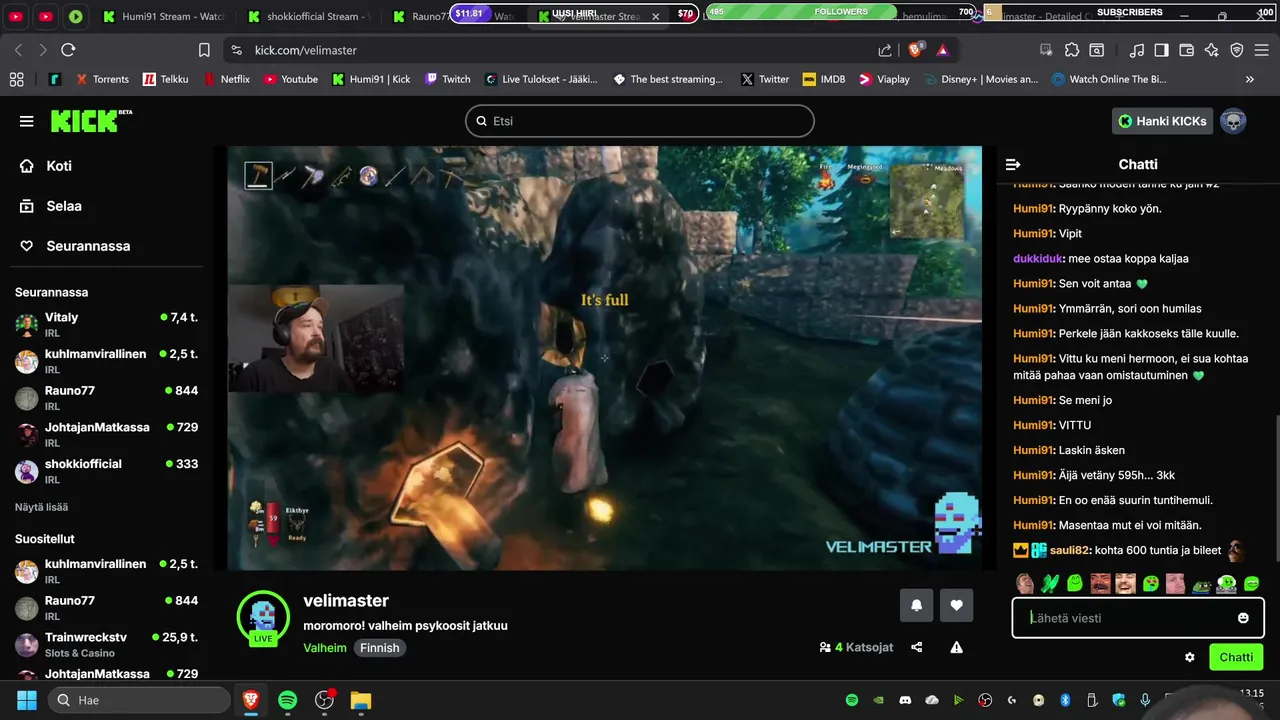
Task: Open Seurannassa in the sidebar
Action: (x=88, y=246)
